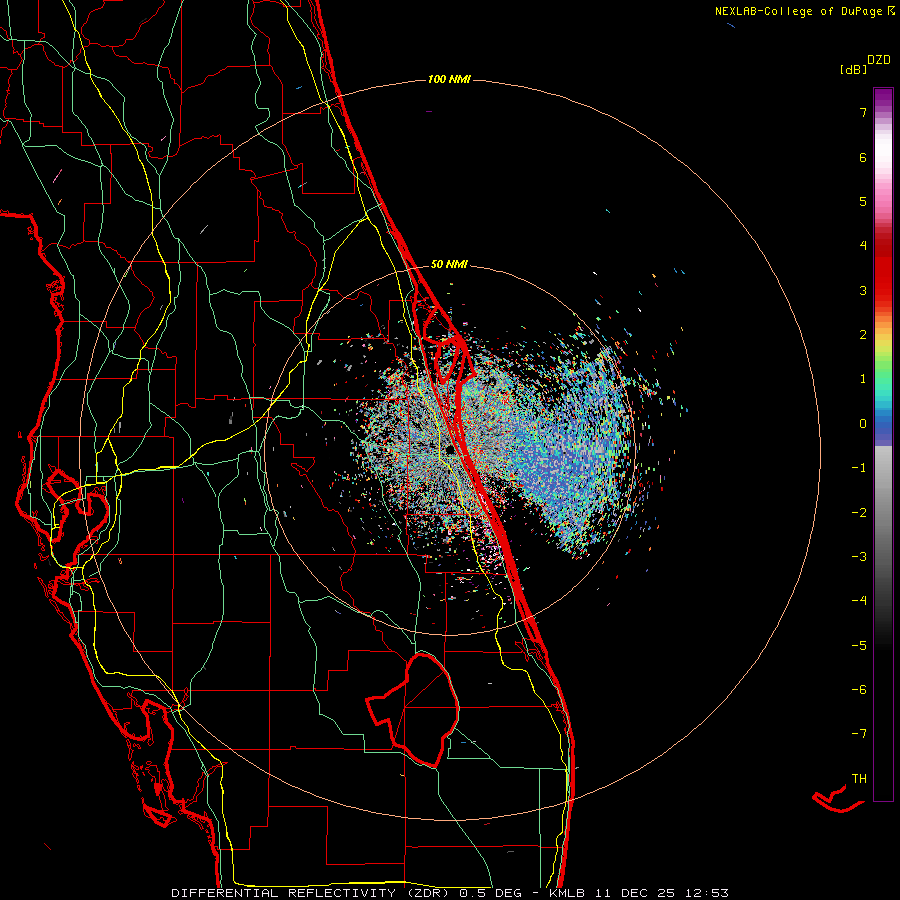
Task: Click the Lake Okeechobee outline on the map
Action: click(414, 710)
